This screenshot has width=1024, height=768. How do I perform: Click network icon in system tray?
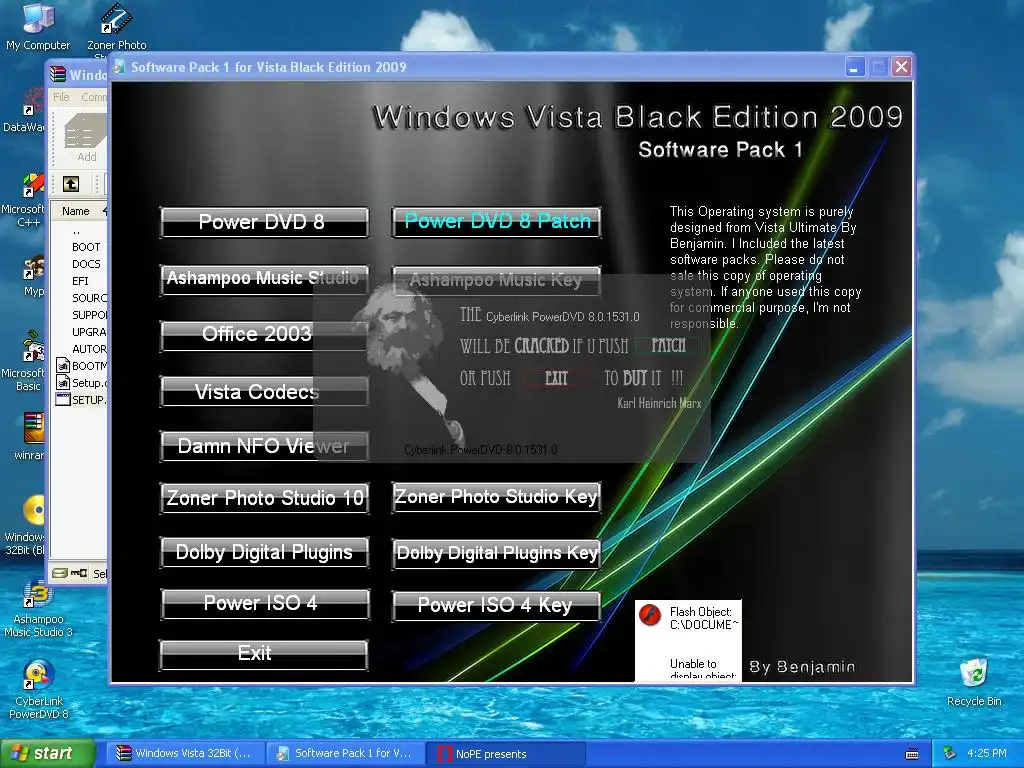(950, 753)
